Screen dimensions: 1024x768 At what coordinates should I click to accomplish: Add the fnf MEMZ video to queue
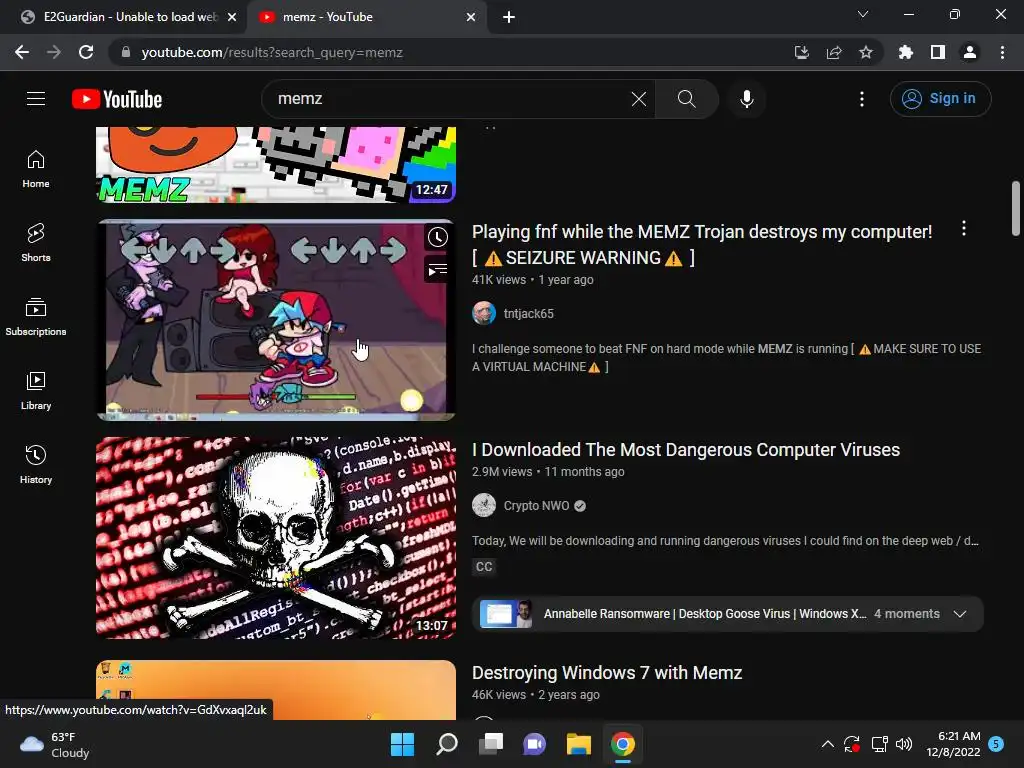coord(438,270)
